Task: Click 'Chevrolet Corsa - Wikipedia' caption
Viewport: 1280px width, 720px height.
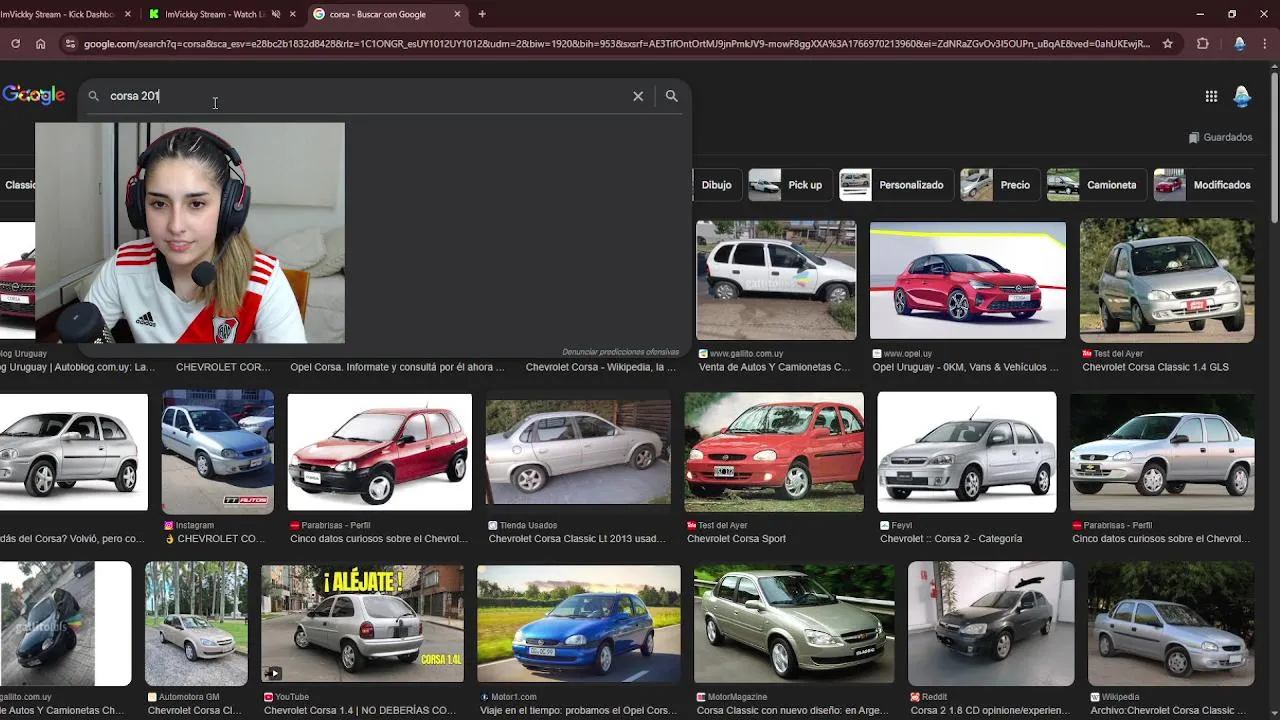Action: (601, 367)
